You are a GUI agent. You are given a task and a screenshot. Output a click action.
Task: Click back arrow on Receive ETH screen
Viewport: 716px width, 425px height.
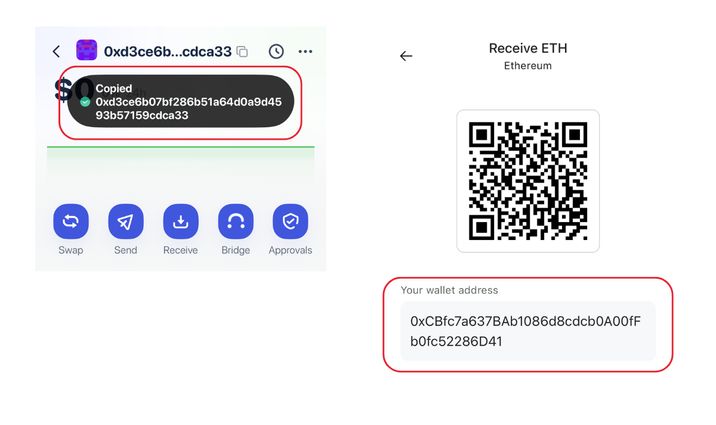[406, 56]
